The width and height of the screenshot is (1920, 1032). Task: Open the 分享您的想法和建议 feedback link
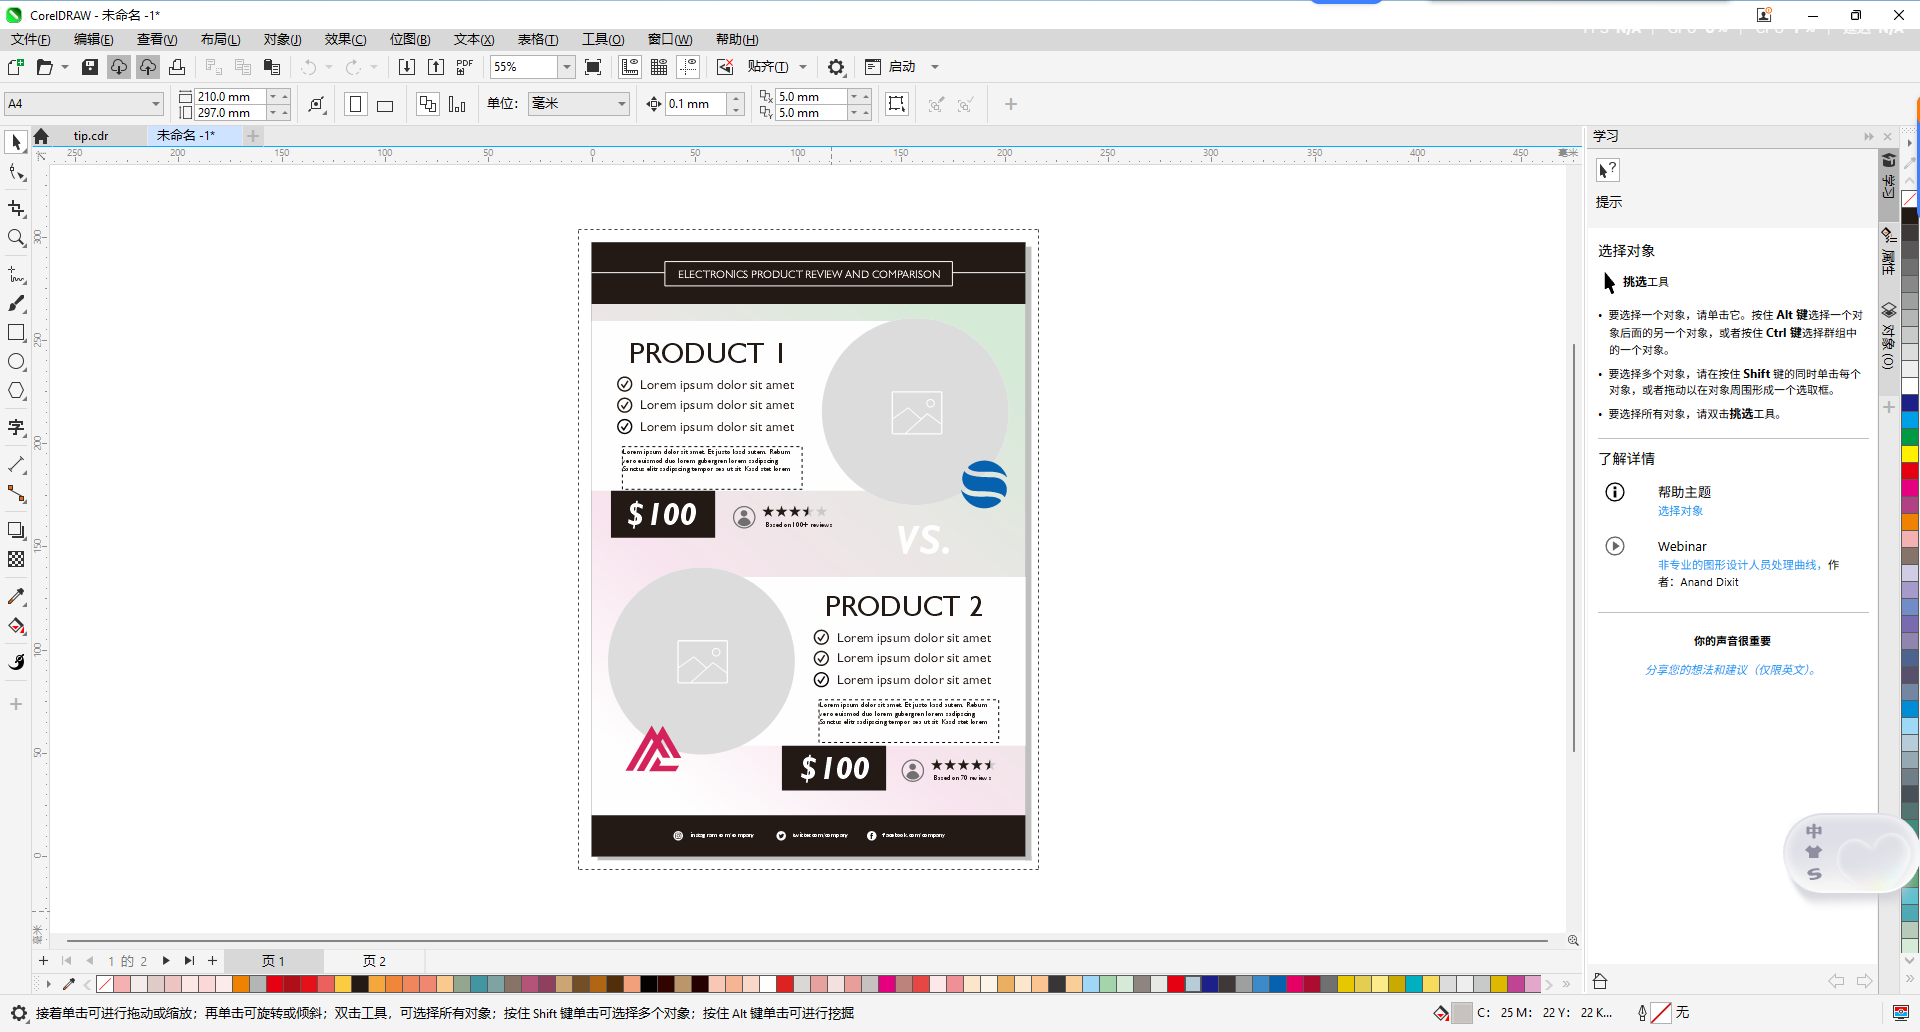coord(1732,670)
